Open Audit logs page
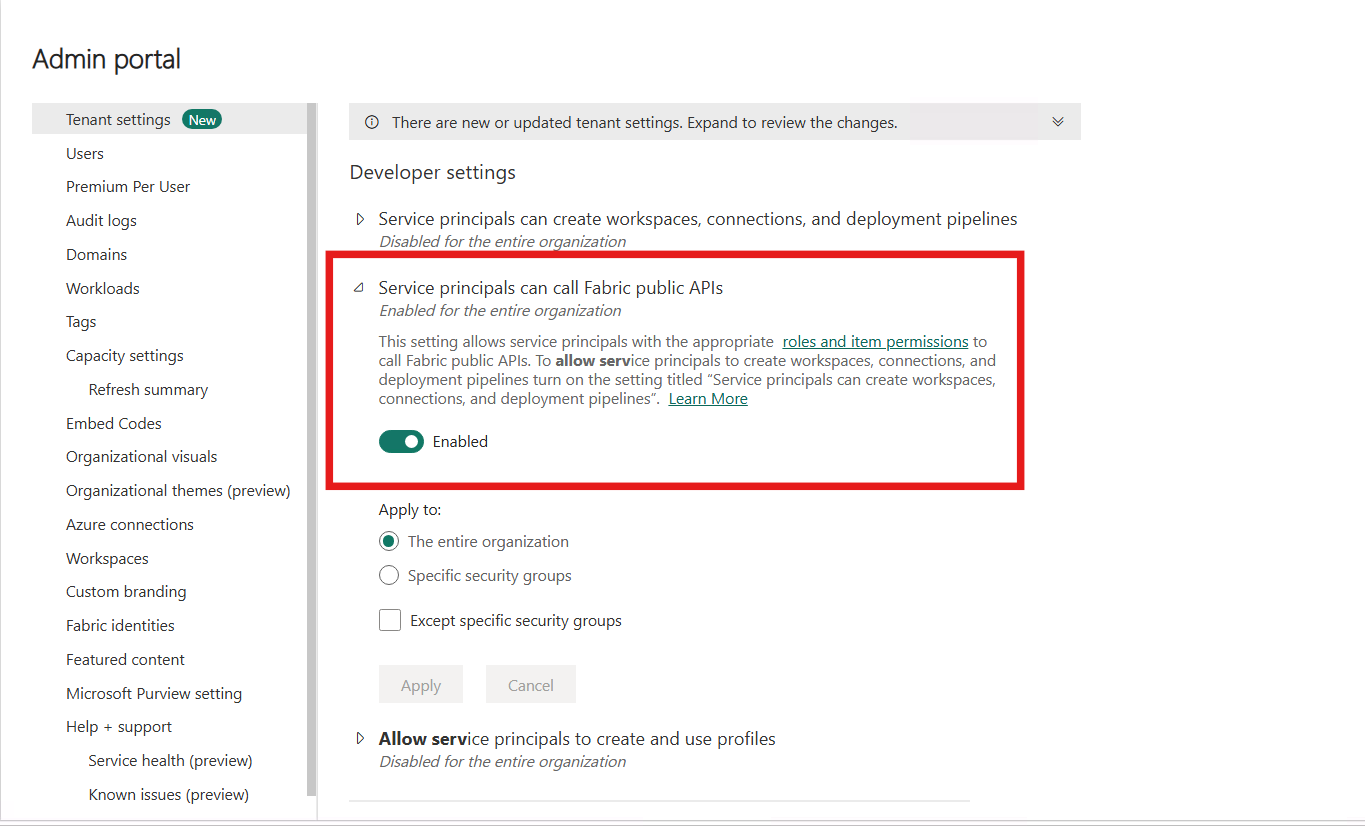Screen dimensions: 1365x826 coord(101,221)
